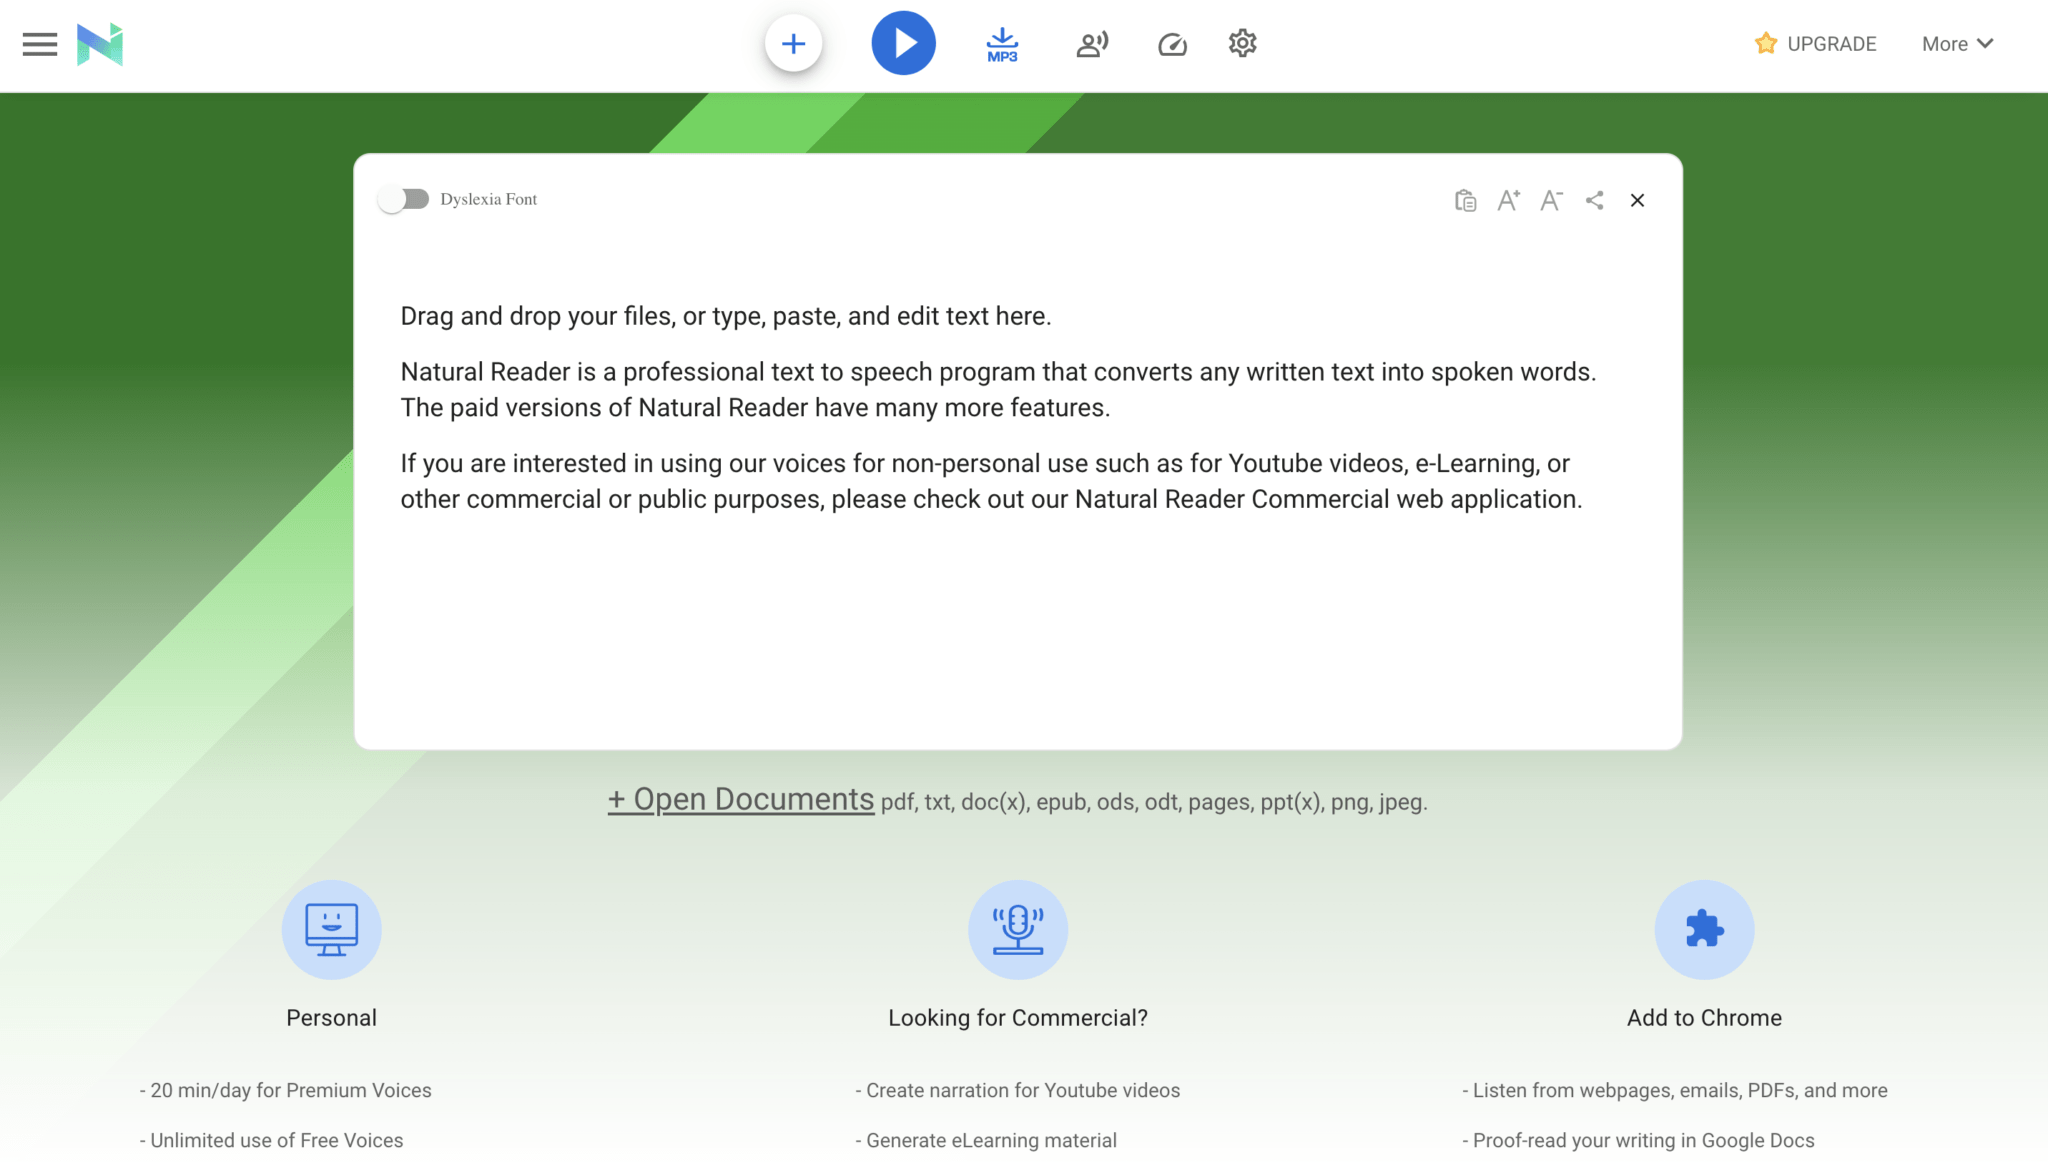This screenshot has height=1163, width=2048.
Task: Open the + Open Documents link
Action: [741, 799]
